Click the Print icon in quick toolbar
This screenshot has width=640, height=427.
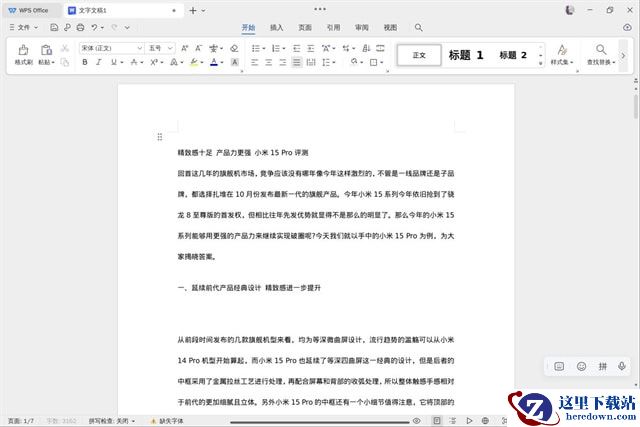pyautogui.click(x=80, y=27)
